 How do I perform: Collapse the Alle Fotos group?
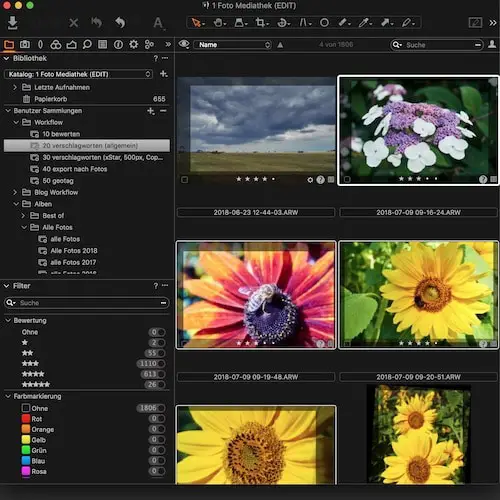pyautogui.click(x=24, y=227)
